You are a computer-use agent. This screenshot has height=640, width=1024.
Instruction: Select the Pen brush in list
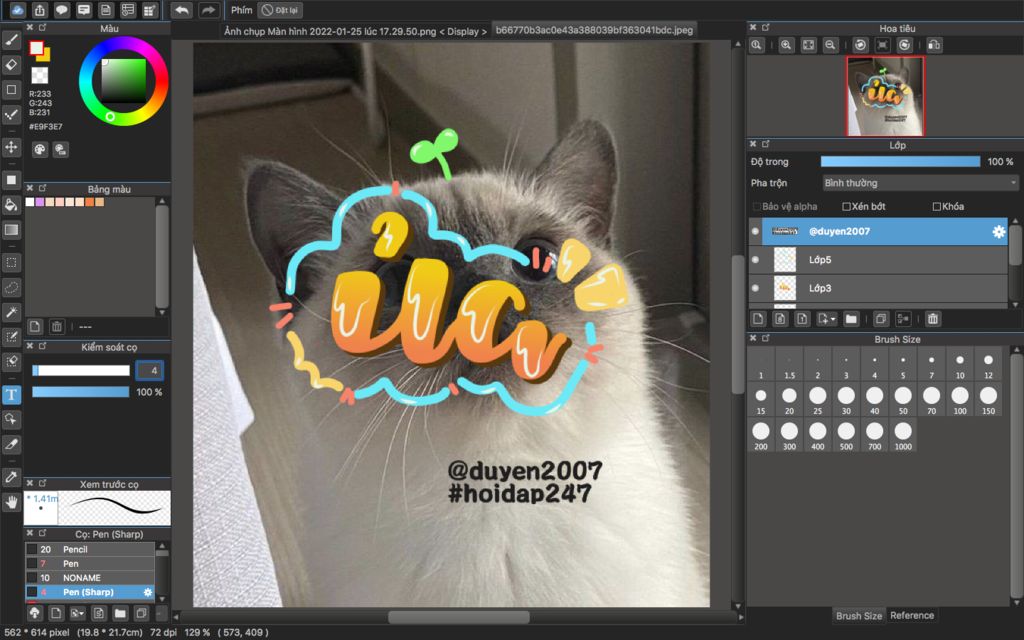pyautogui.click(x=90, y=564)
